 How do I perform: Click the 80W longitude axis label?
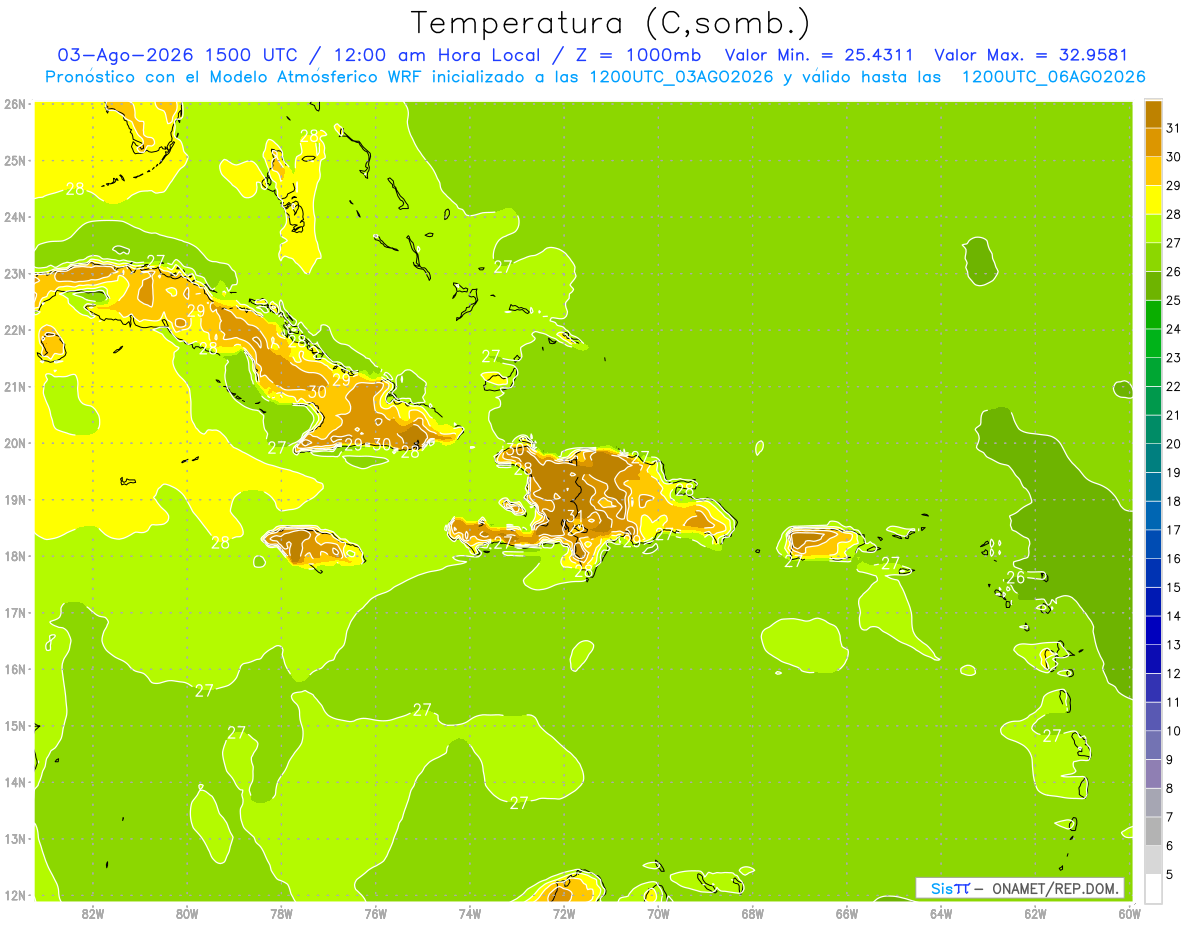[x=187, y=913]
